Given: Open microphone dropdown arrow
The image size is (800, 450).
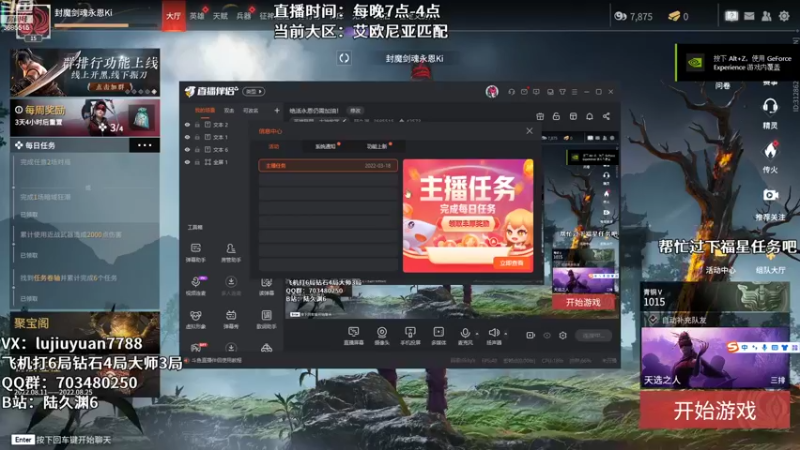Looking at the screenshot, I should coord(477,334).
